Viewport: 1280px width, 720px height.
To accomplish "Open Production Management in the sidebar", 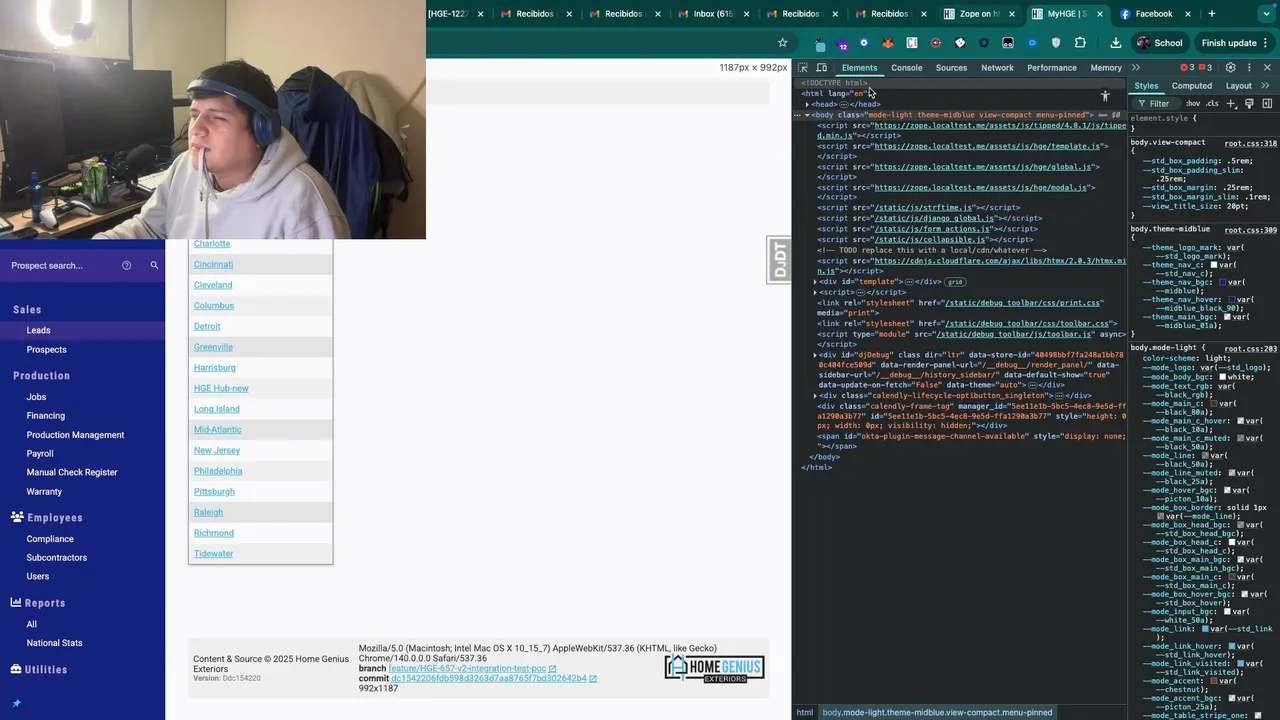I will (x=75, y=435).
